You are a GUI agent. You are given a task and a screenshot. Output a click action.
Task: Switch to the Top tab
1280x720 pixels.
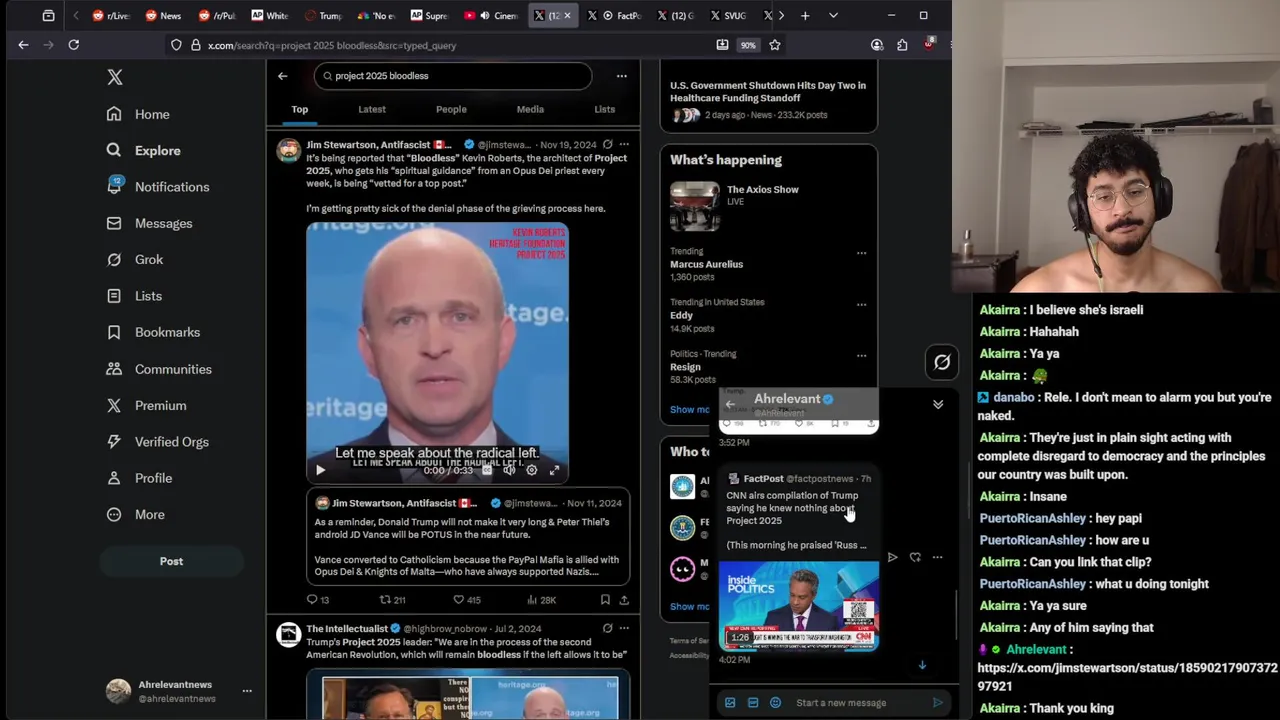click(x=300, y=109)
